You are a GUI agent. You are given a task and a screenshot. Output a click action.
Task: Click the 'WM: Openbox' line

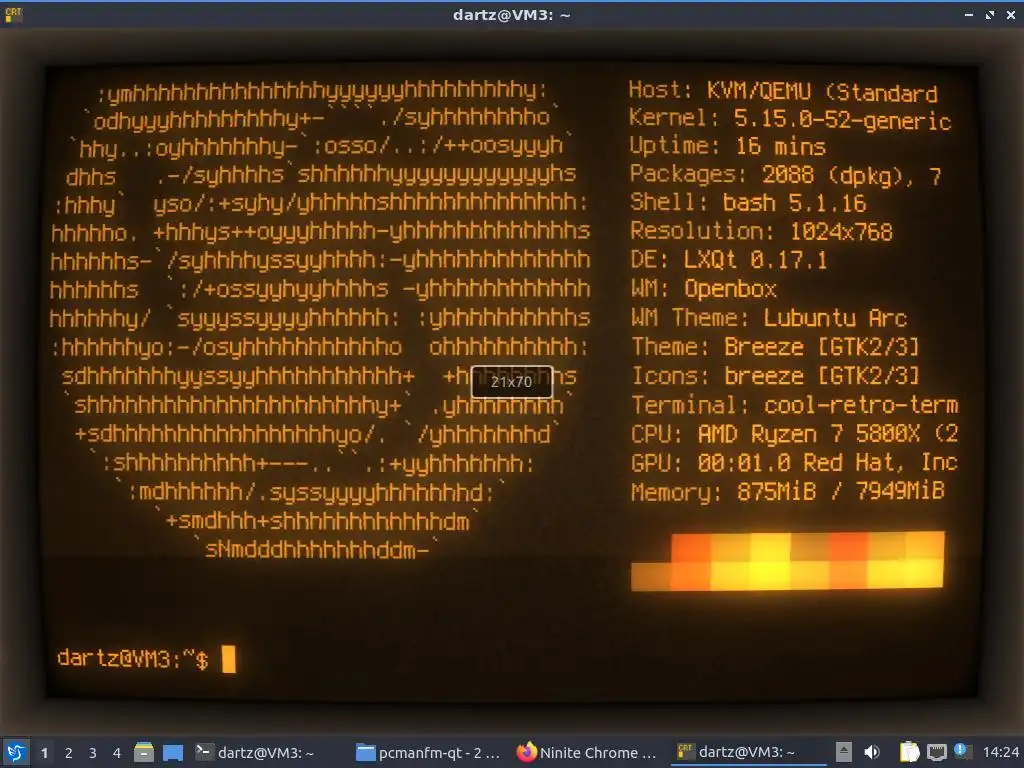click(x=704, y=289)
